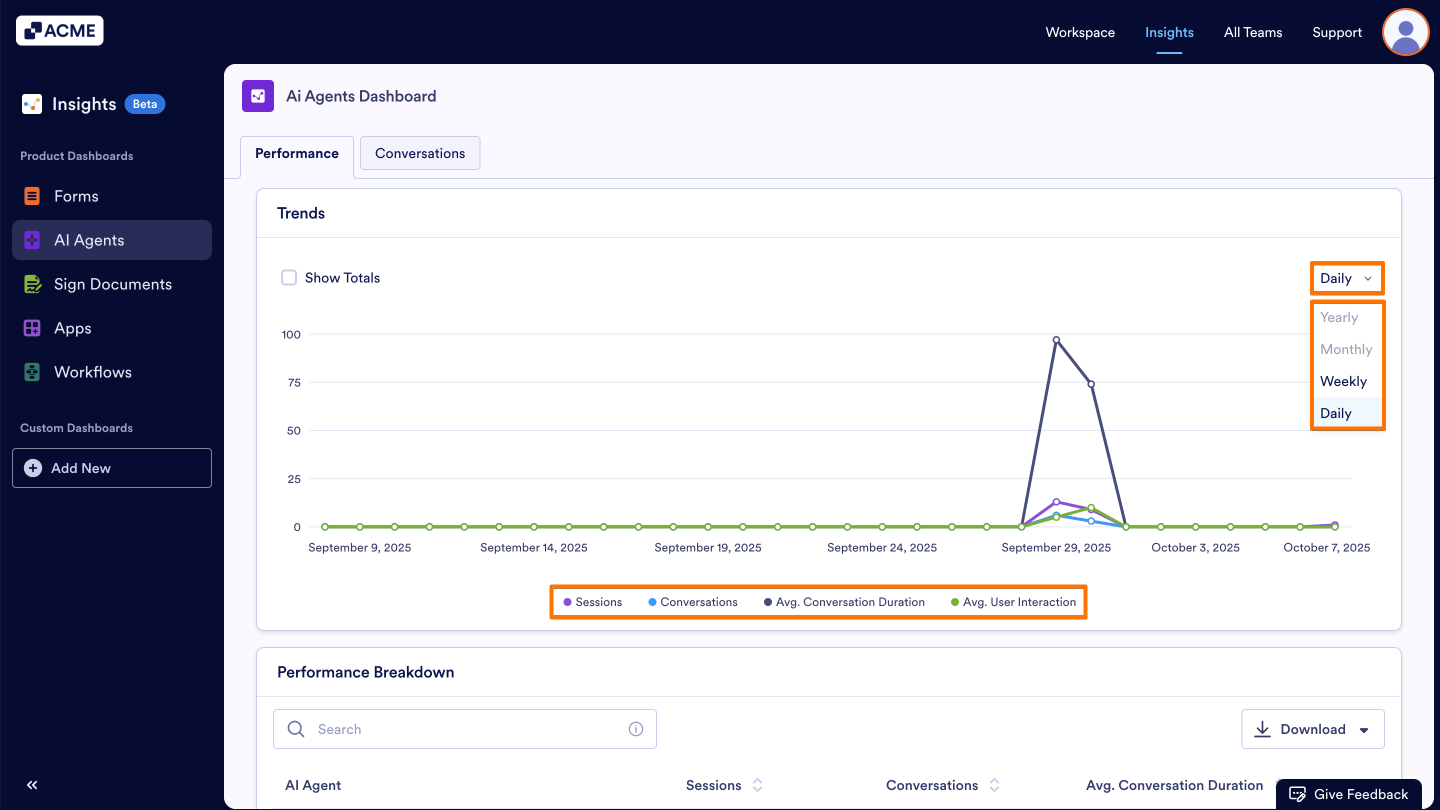Click the search magnifier icon
The height and width of the screenshot is (810, 1440).
tap(296, 729)
